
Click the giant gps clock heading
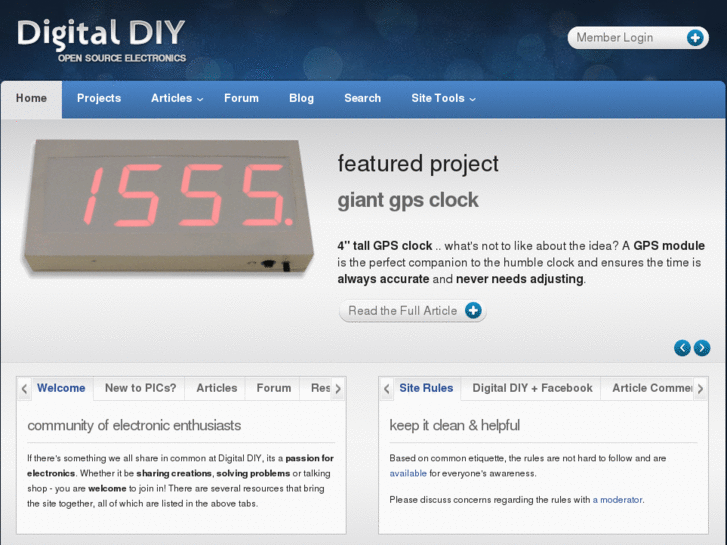pyautogui.click(x=408, y=200)
